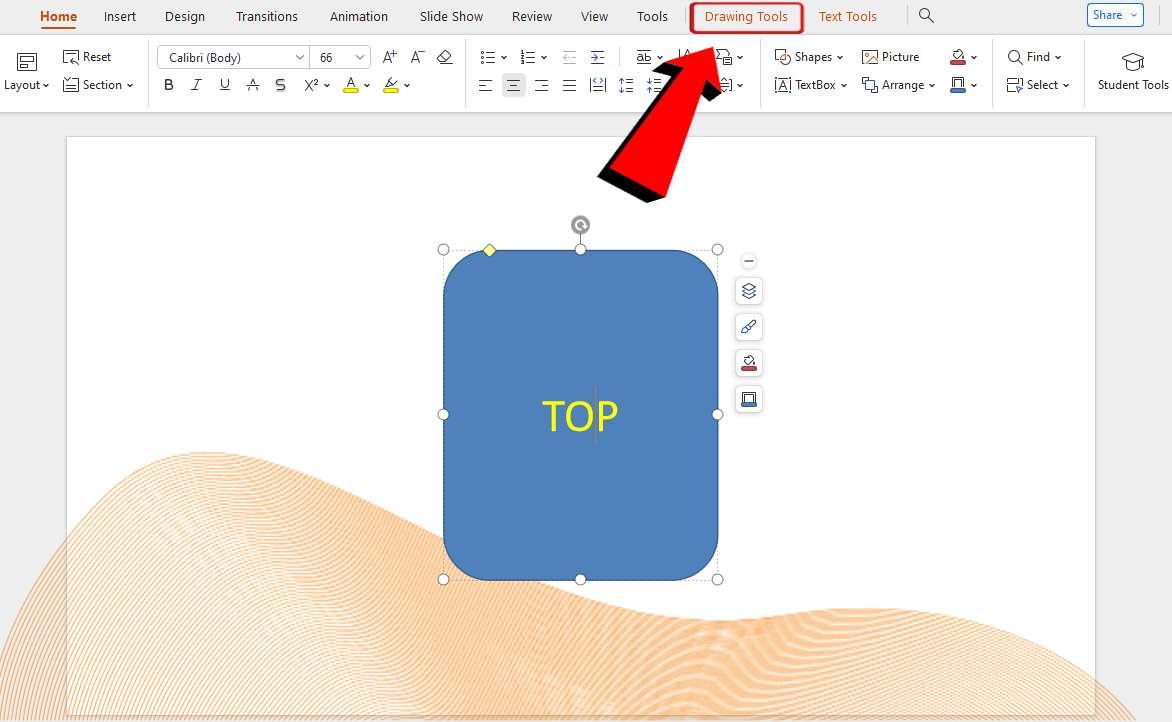Select the Superscript formatting icon
This screenshot has height=722, width=1172.
[x=310, y=85]
